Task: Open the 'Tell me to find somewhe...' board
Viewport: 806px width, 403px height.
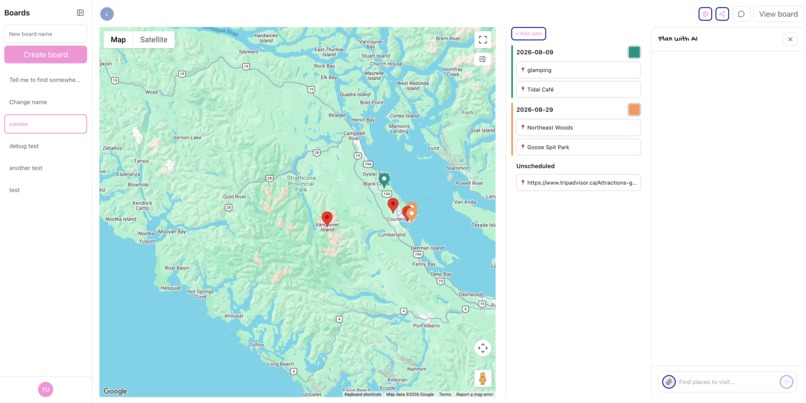Action: tap(46, 80)
